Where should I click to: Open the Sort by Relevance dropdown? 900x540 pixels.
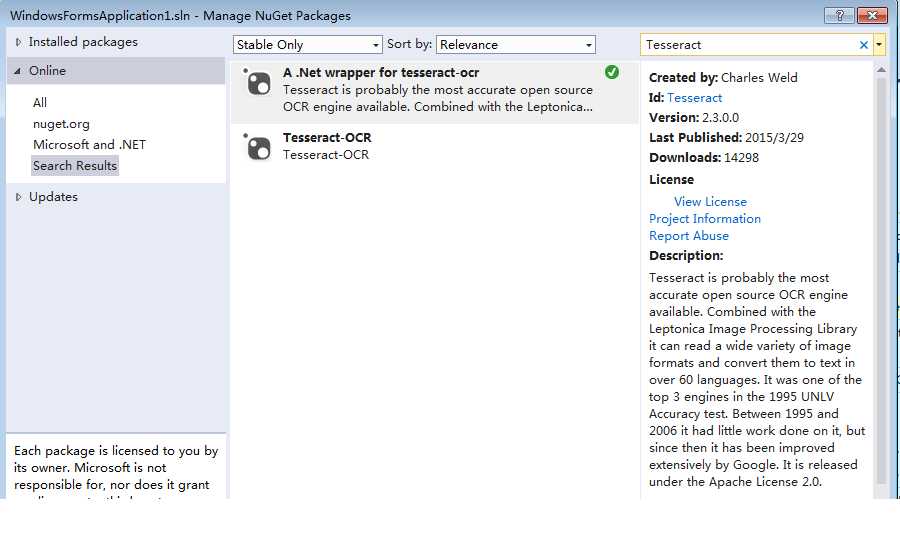click(515, 45)
